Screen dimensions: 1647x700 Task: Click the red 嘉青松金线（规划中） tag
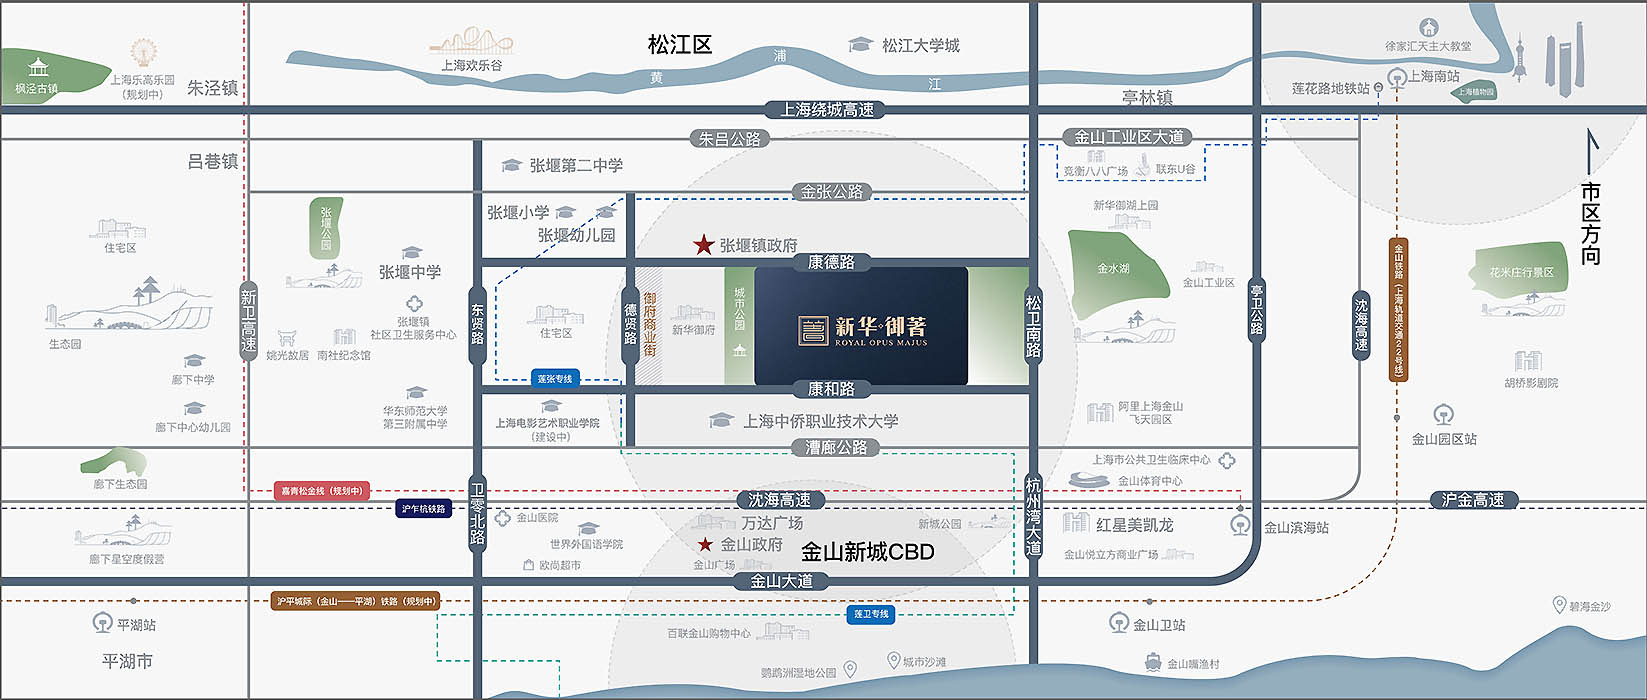(322, 491)
